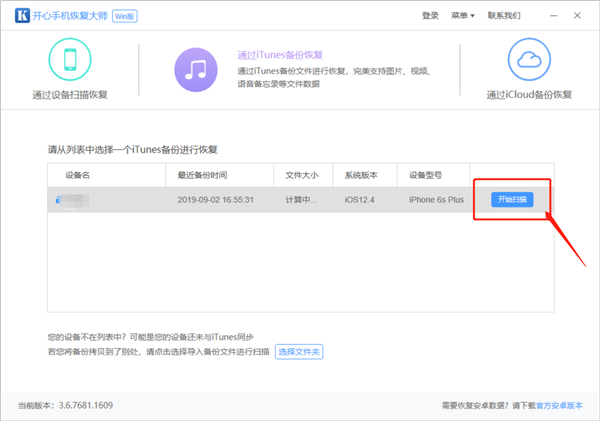This screenshot has height=421, width=600.
Task: Expand the 菜单 dropdown menu
Action: point(463,16)
